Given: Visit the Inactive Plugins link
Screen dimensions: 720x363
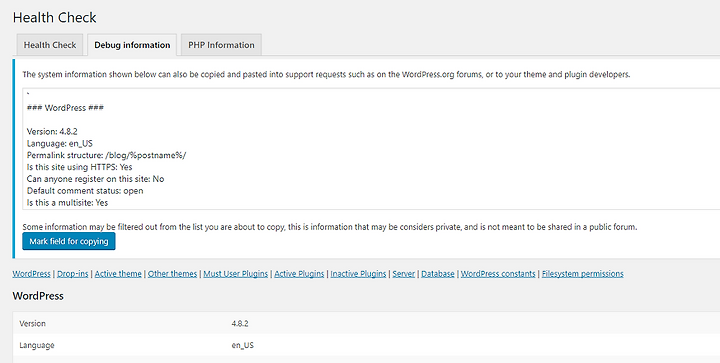Looking at the screenshot, I should coord(358,274).
